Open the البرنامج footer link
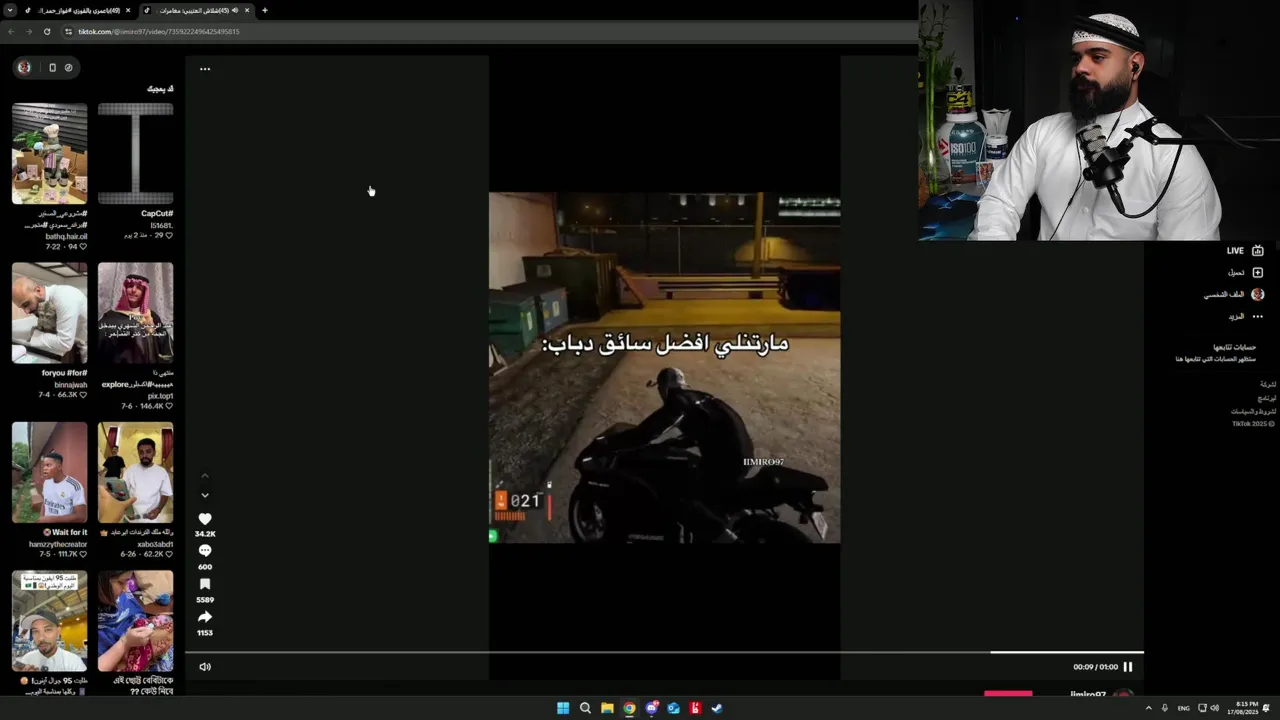 pyautogui.click(x=1266, y=398)
